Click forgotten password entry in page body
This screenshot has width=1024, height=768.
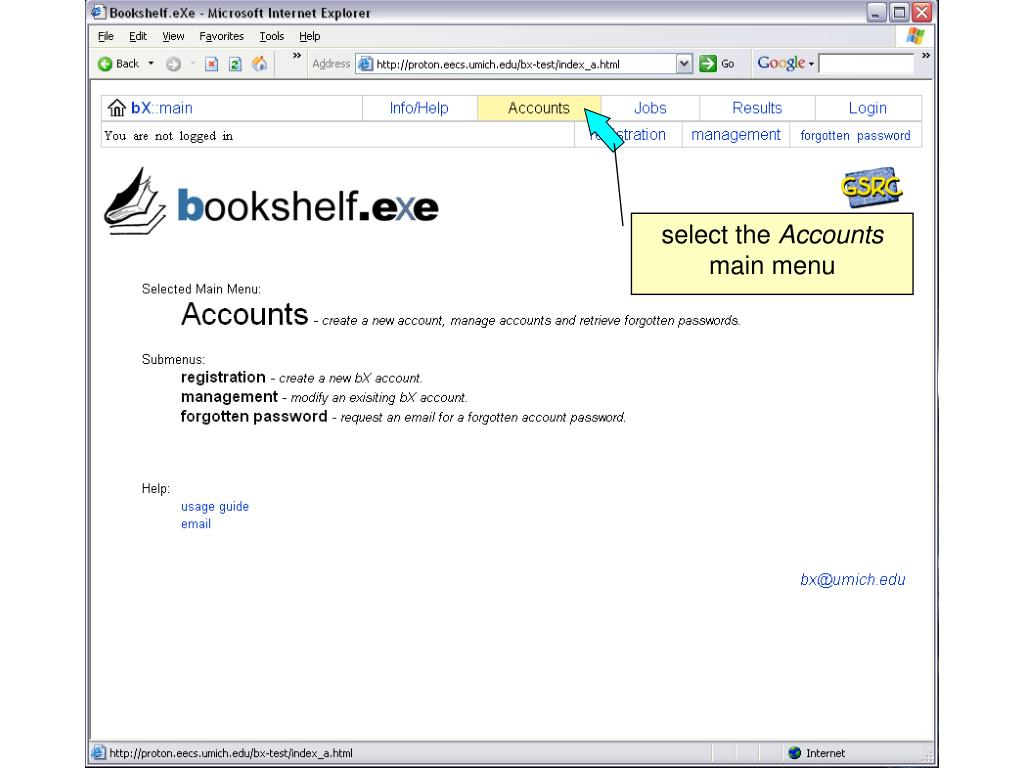[254, 417]
